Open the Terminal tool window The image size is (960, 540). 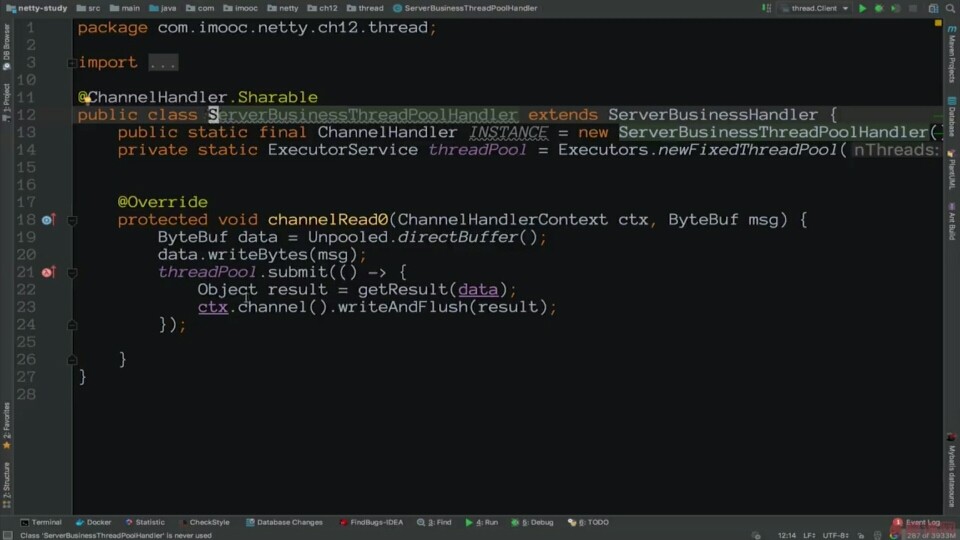pyautogui.click(x=41, y=522)
